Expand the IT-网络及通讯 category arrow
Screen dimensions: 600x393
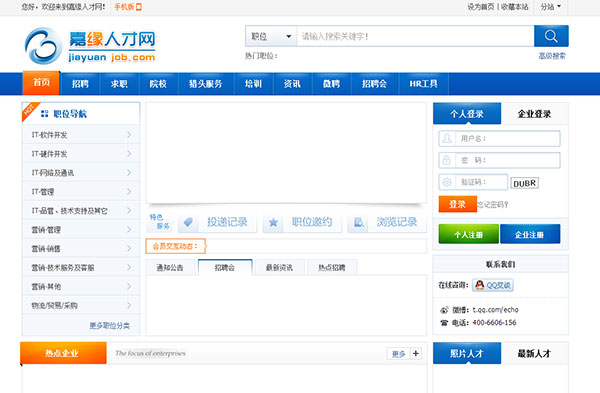(x=129, y=173)
